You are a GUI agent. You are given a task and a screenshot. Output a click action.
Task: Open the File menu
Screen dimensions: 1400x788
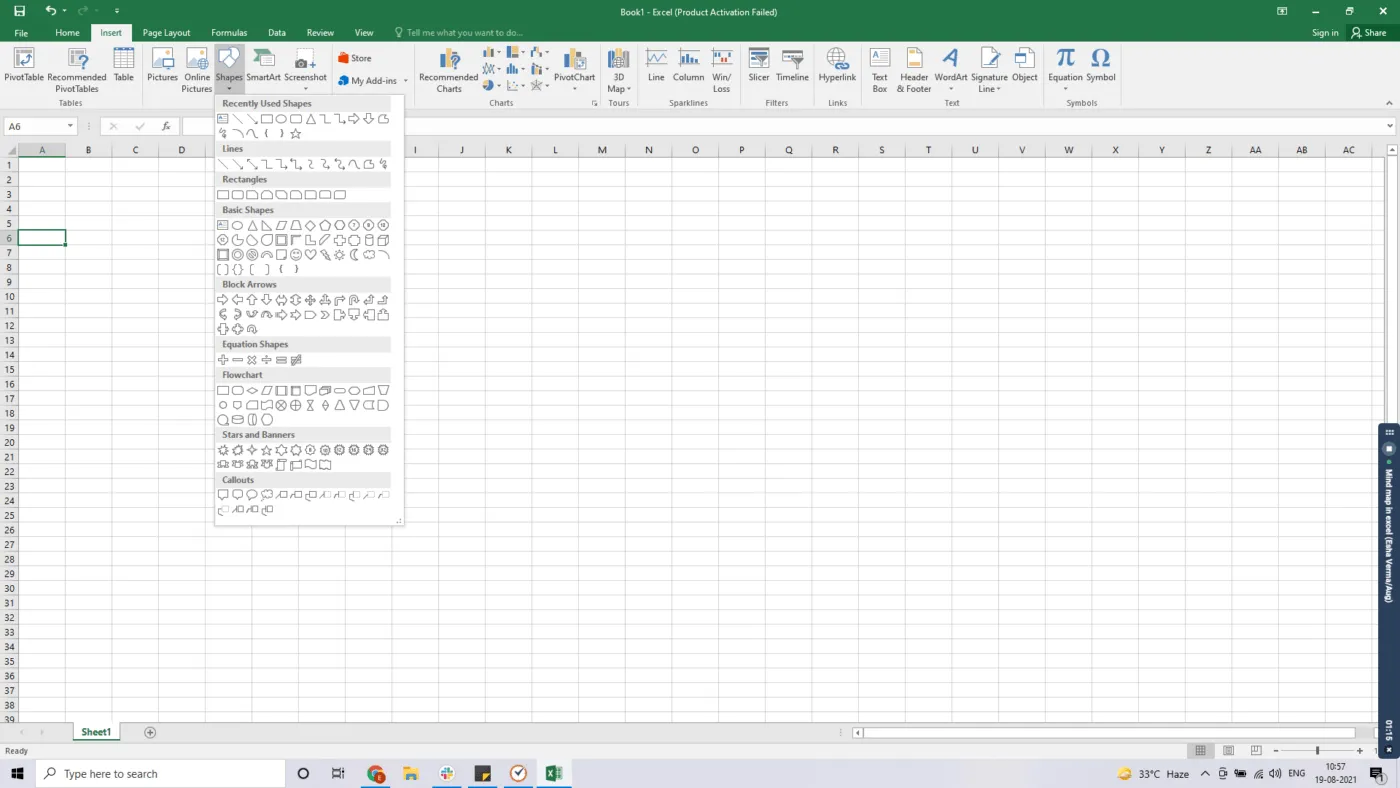click(20, 32)
